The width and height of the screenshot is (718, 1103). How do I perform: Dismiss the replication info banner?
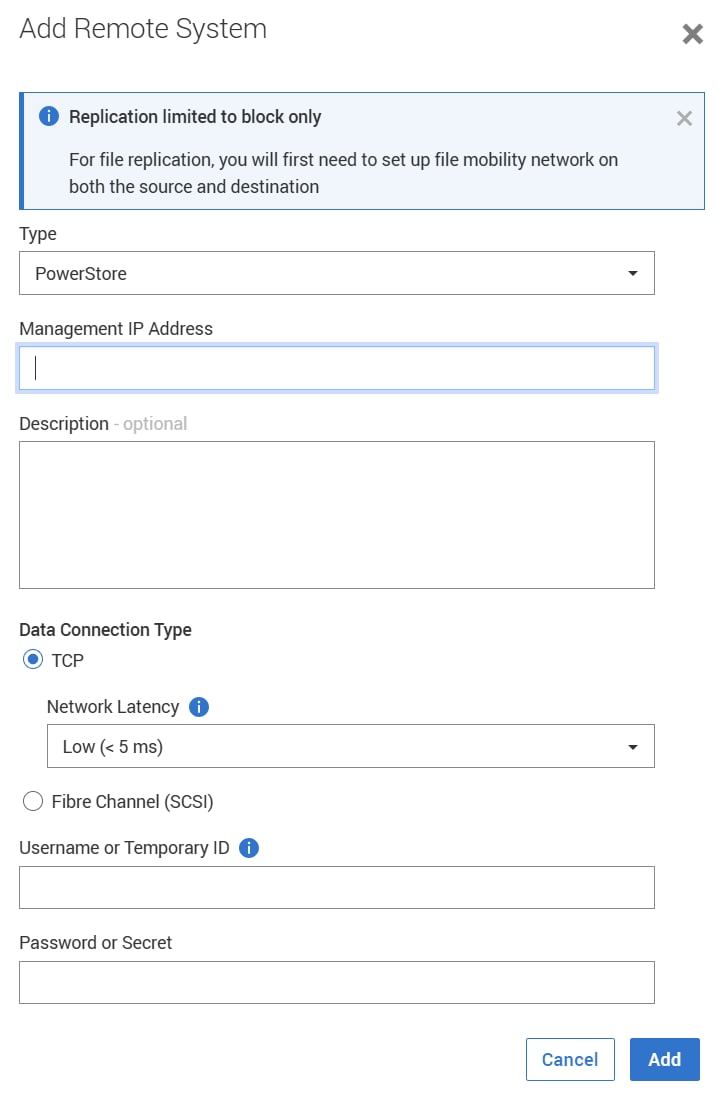684,118
